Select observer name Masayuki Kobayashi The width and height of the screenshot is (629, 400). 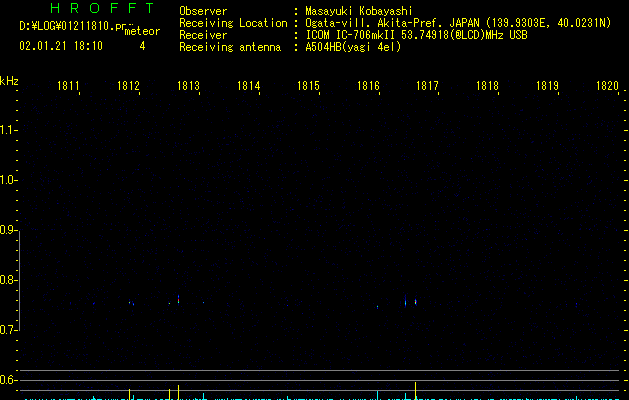(x=359, y=11)
